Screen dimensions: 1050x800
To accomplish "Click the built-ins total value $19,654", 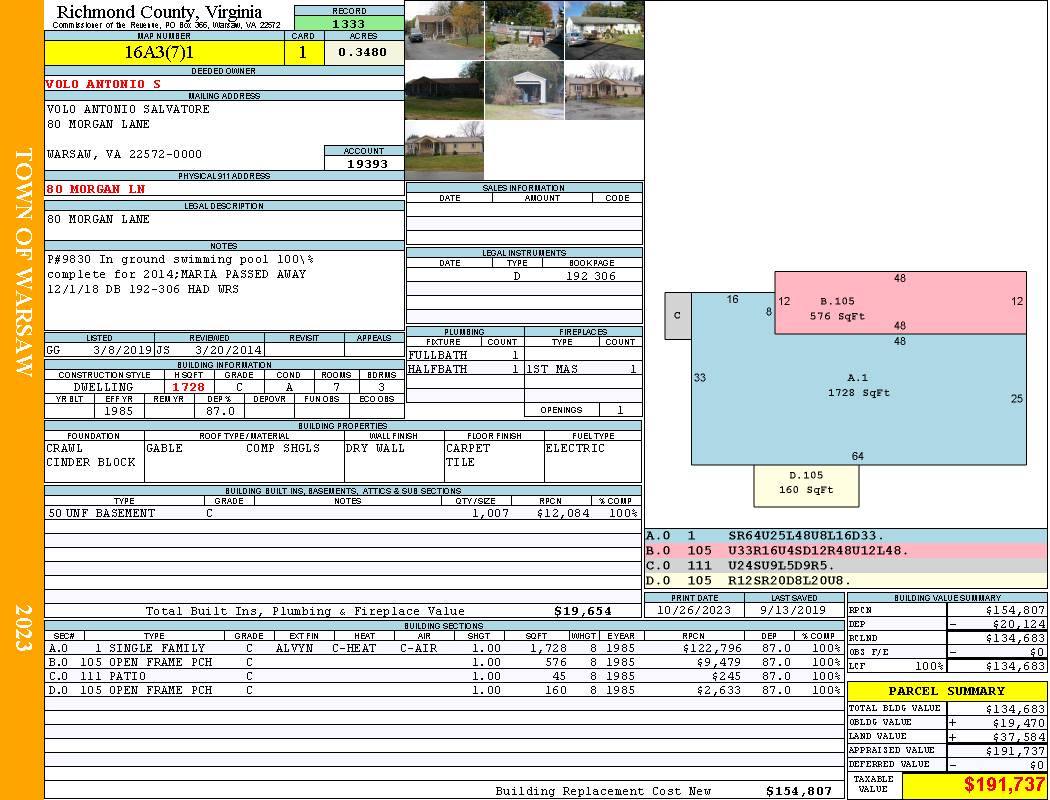I will (583, 611).
